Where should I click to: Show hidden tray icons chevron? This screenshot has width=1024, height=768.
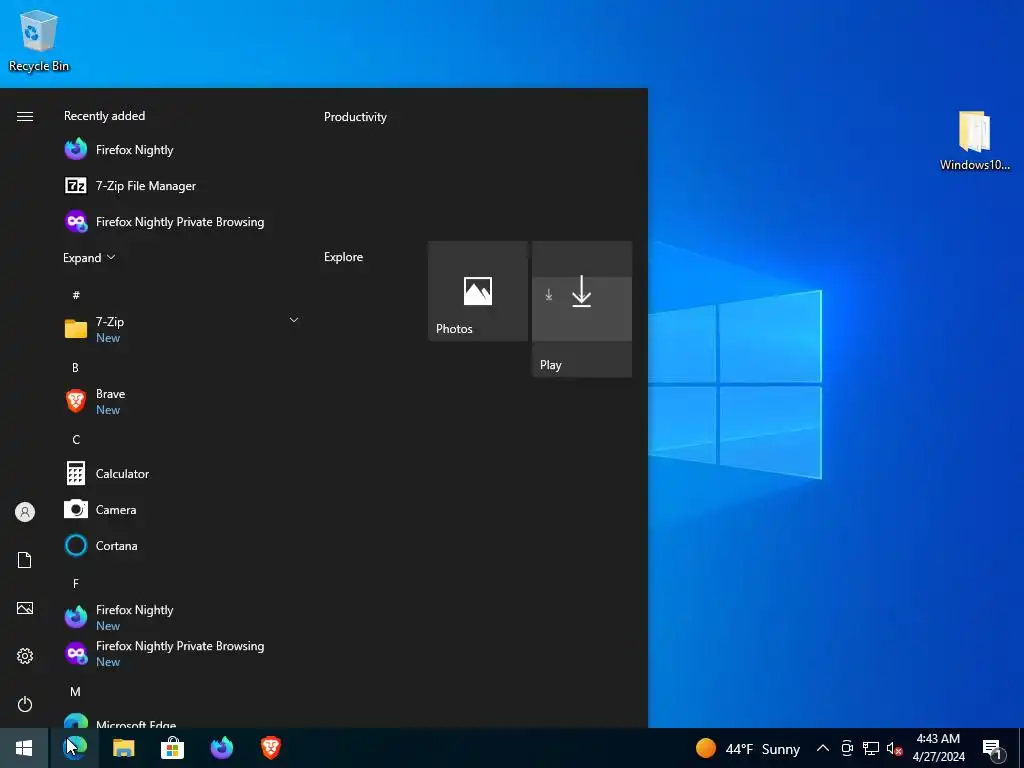(823, 748)
